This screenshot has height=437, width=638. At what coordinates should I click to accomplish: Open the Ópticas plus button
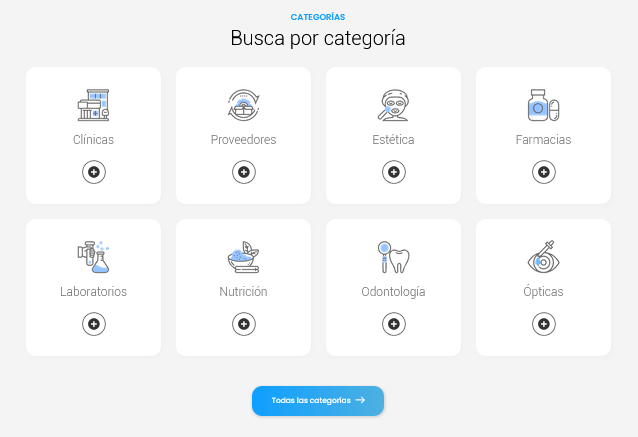pos(543,324)
